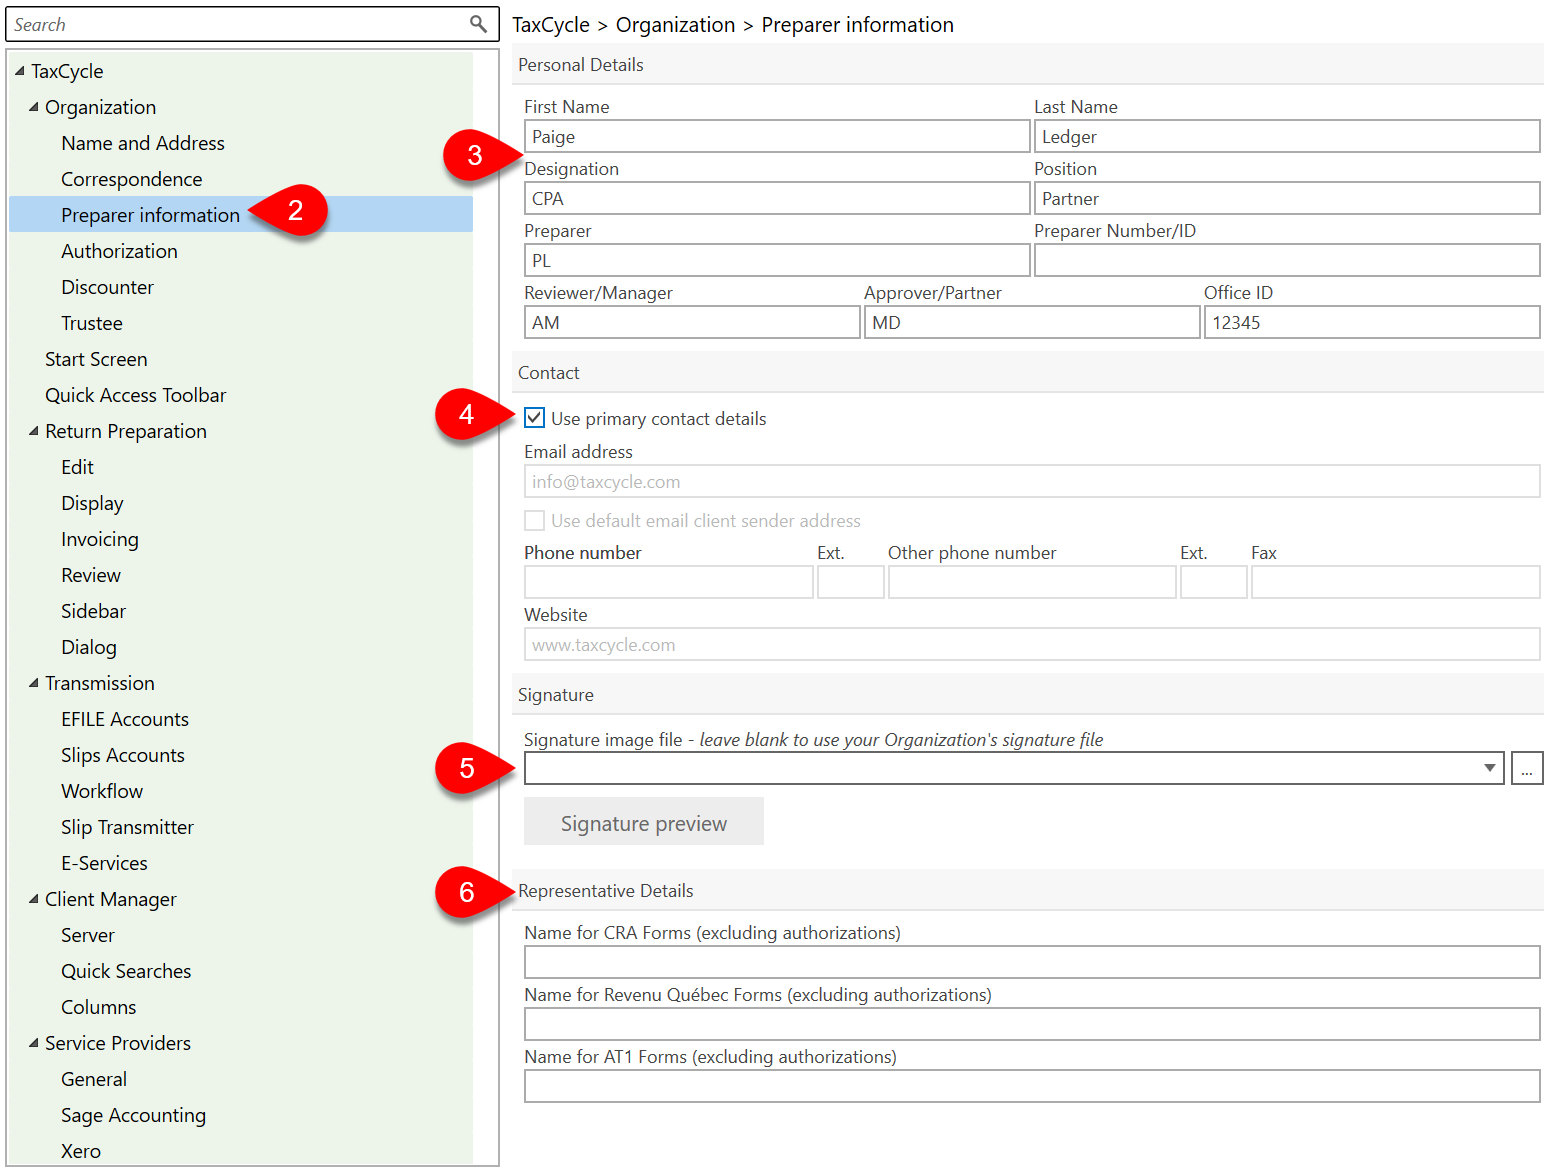Open Columns under Client Manager
This screenshot has width=1555, height=1172.
click(x=99, y=1007)
